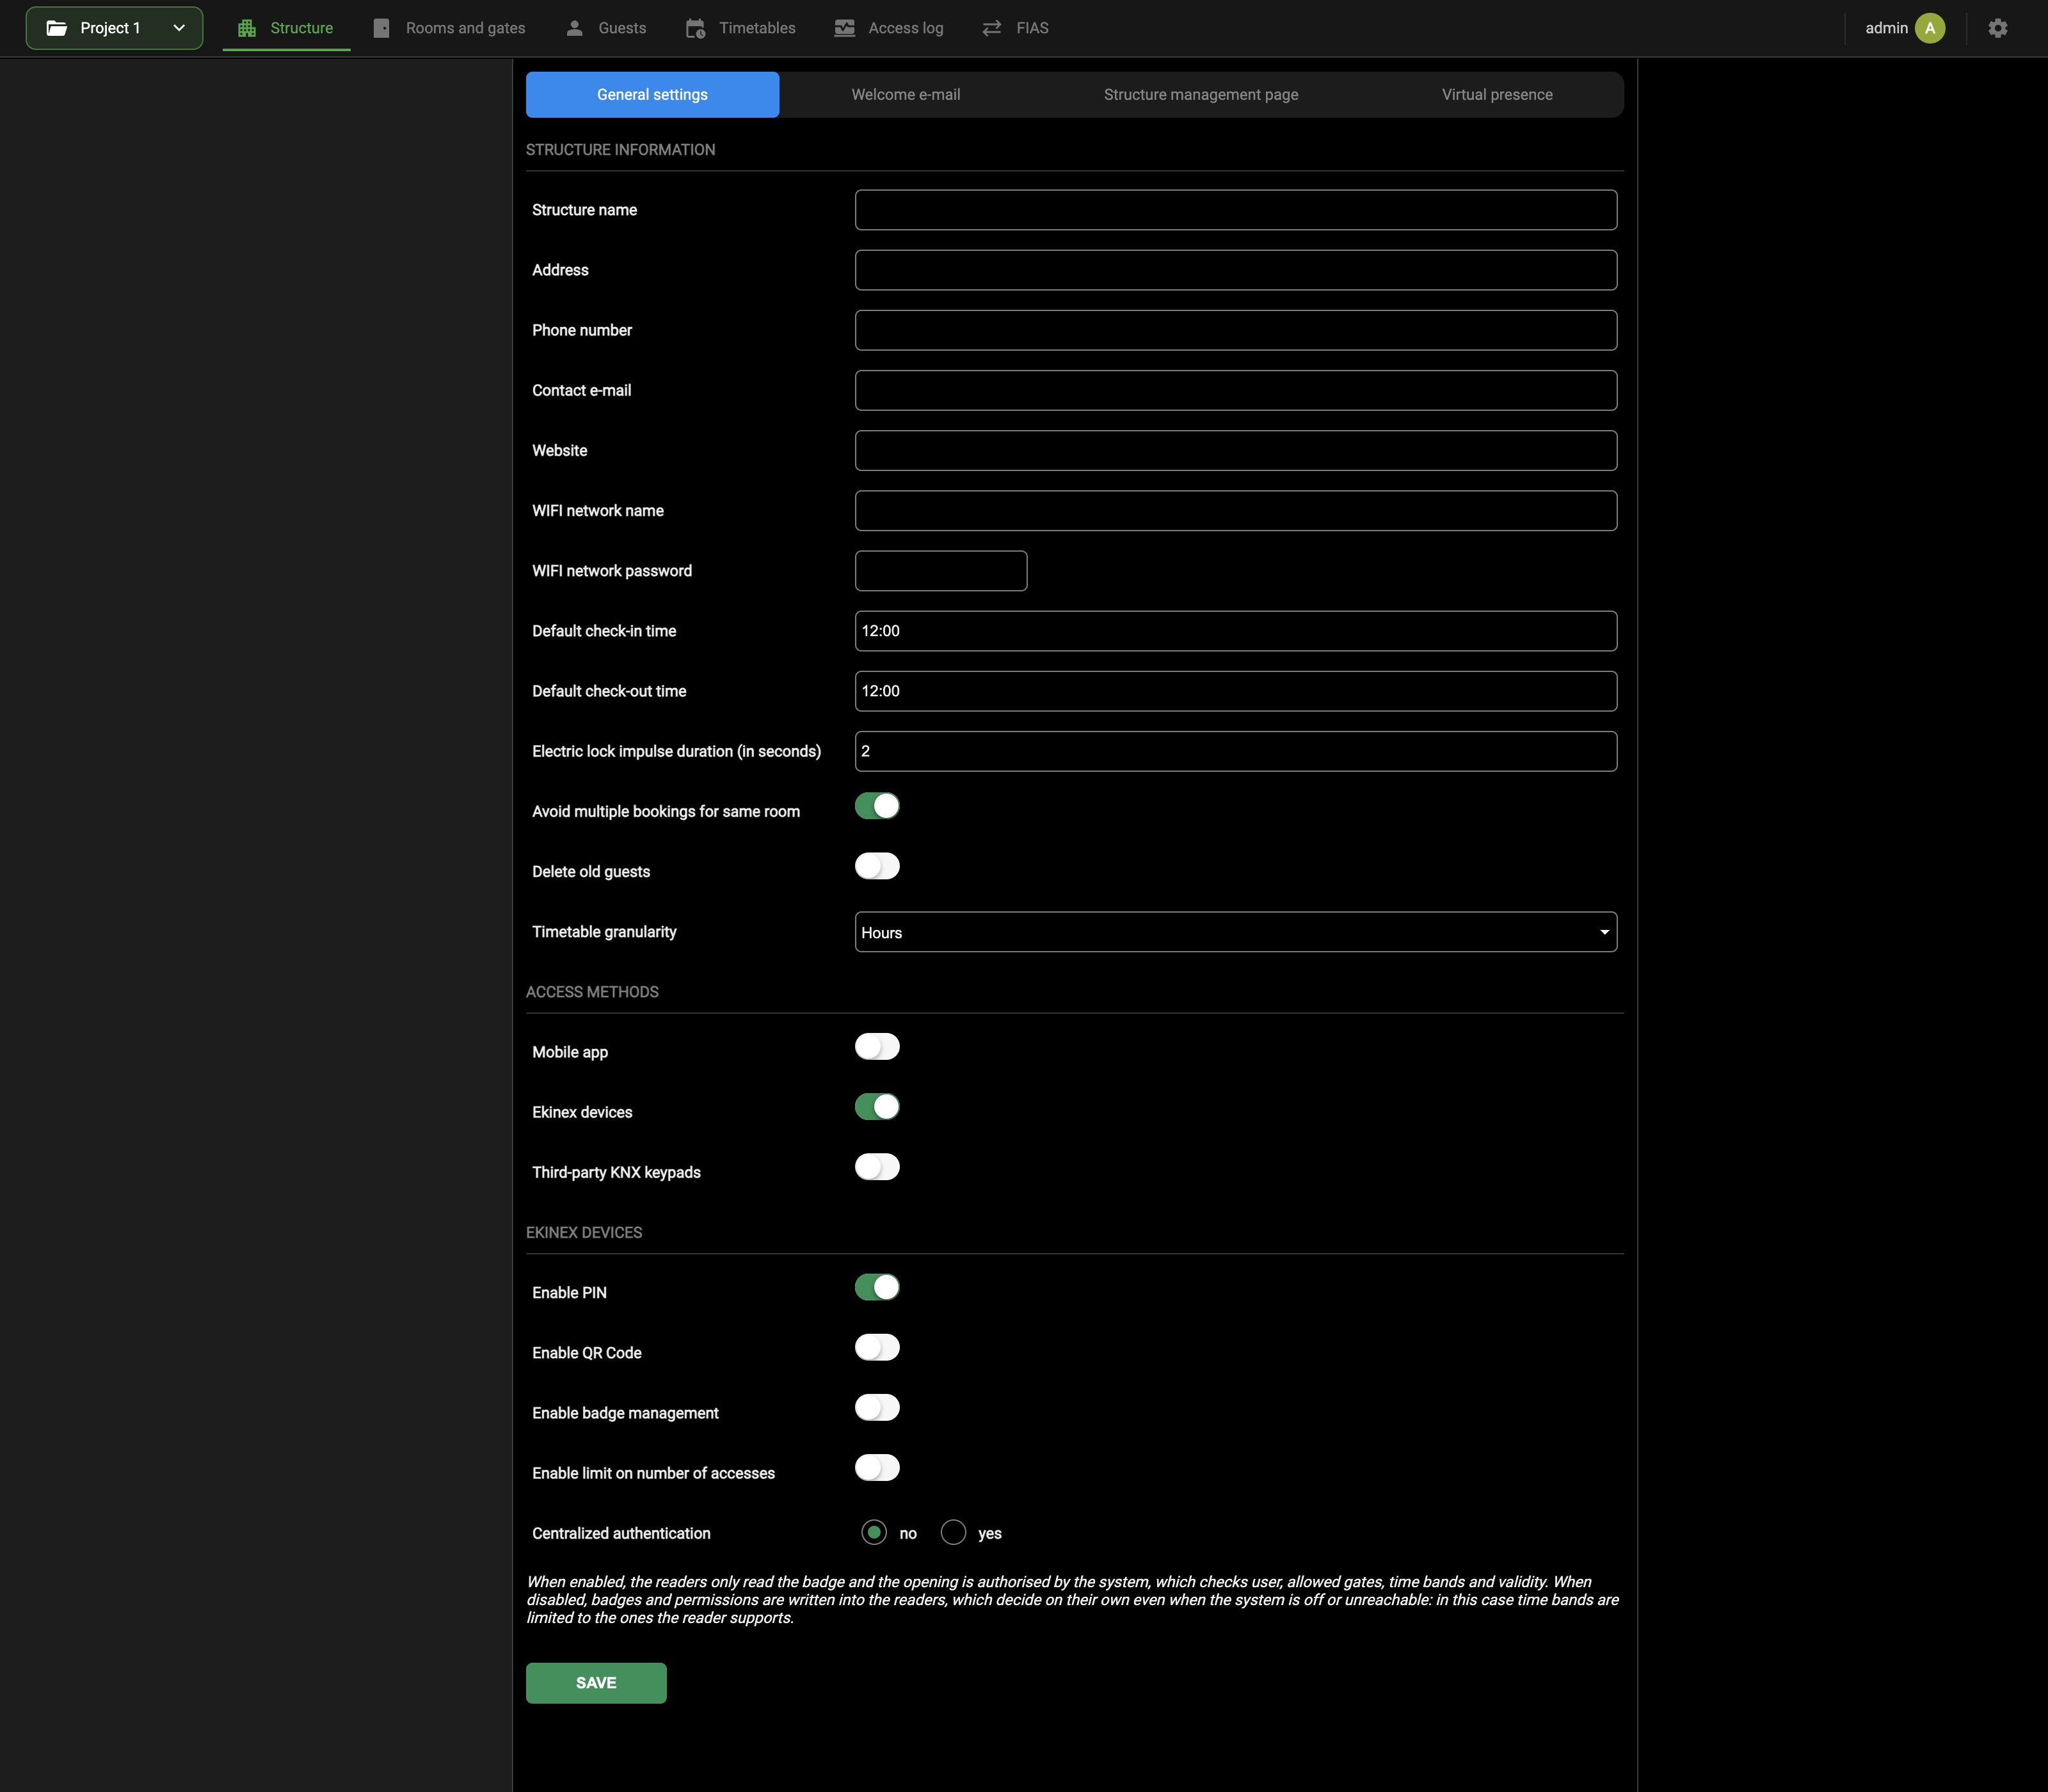This screenshot has height=1792, width=2048.
Task: Enable Third-party KNX keypads
Action: click(877, 1167)
